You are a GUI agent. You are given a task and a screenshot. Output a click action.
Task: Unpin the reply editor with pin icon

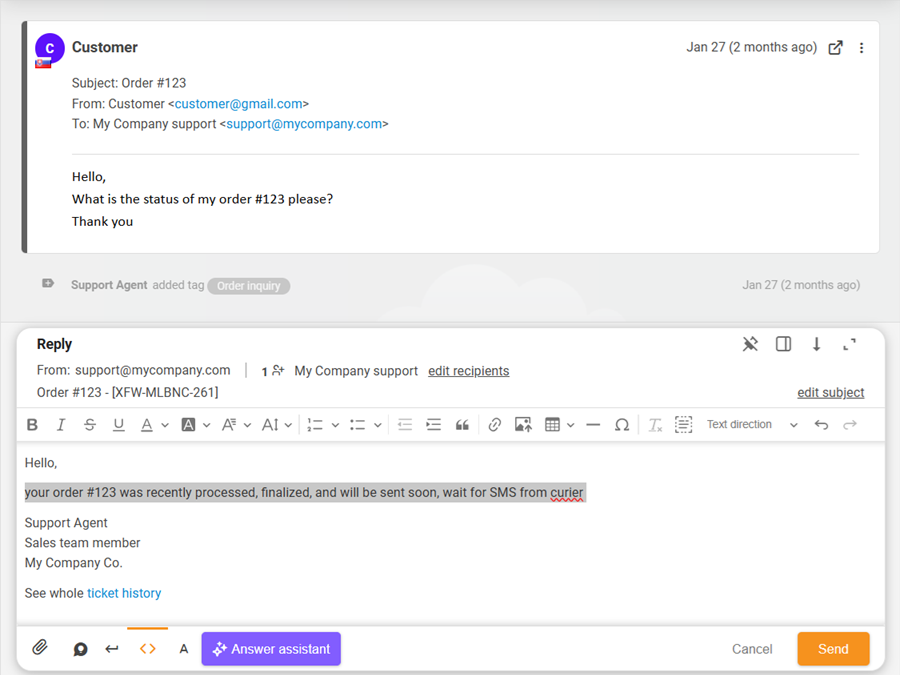pos(750,344)
